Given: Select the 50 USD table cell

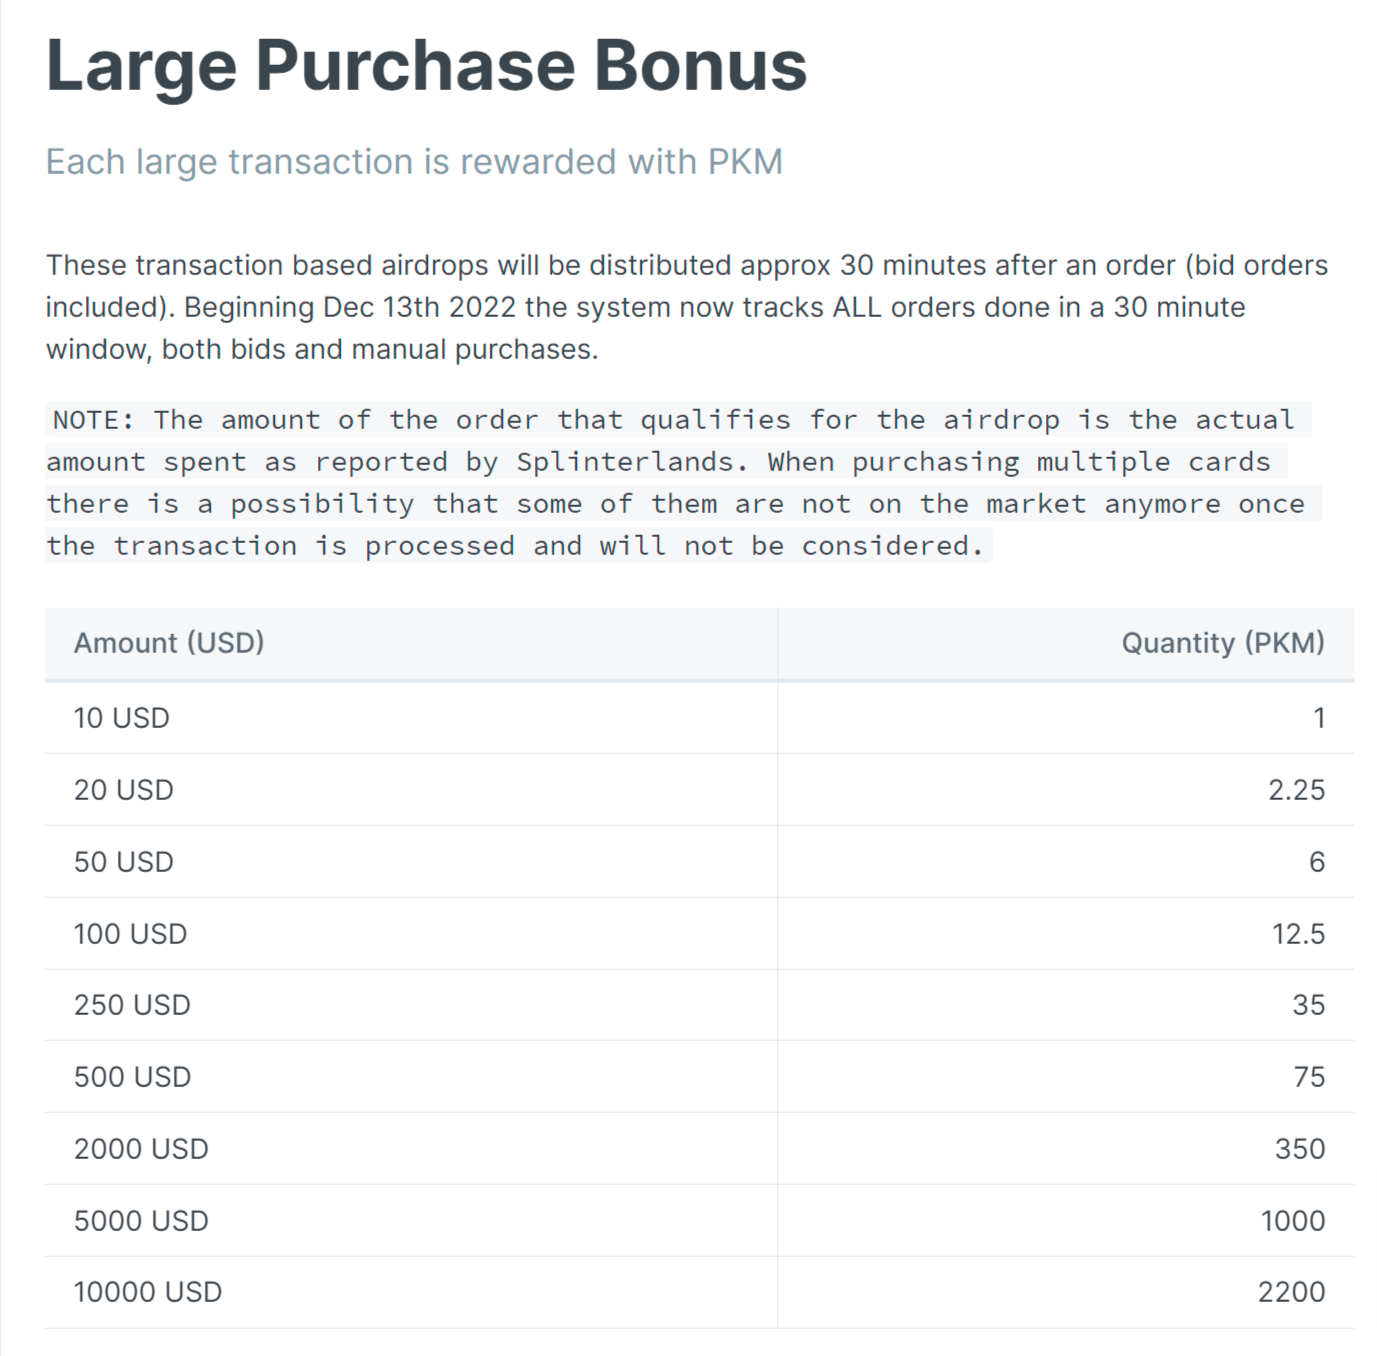Looking at the screenshot, I should point(411,862).
